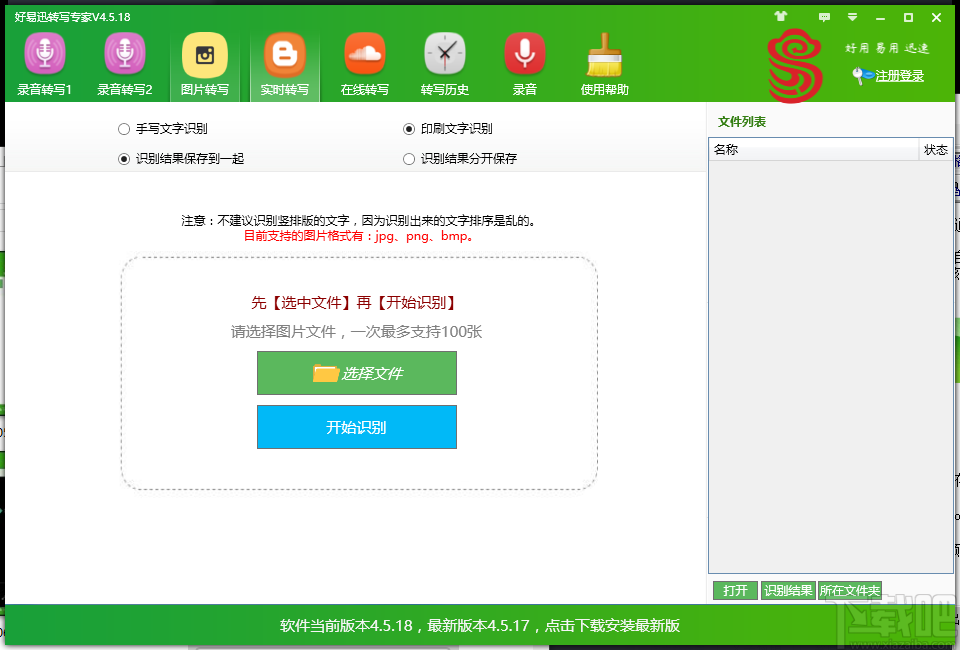Open the 录音转写1 microphone tool

(44, 62)
